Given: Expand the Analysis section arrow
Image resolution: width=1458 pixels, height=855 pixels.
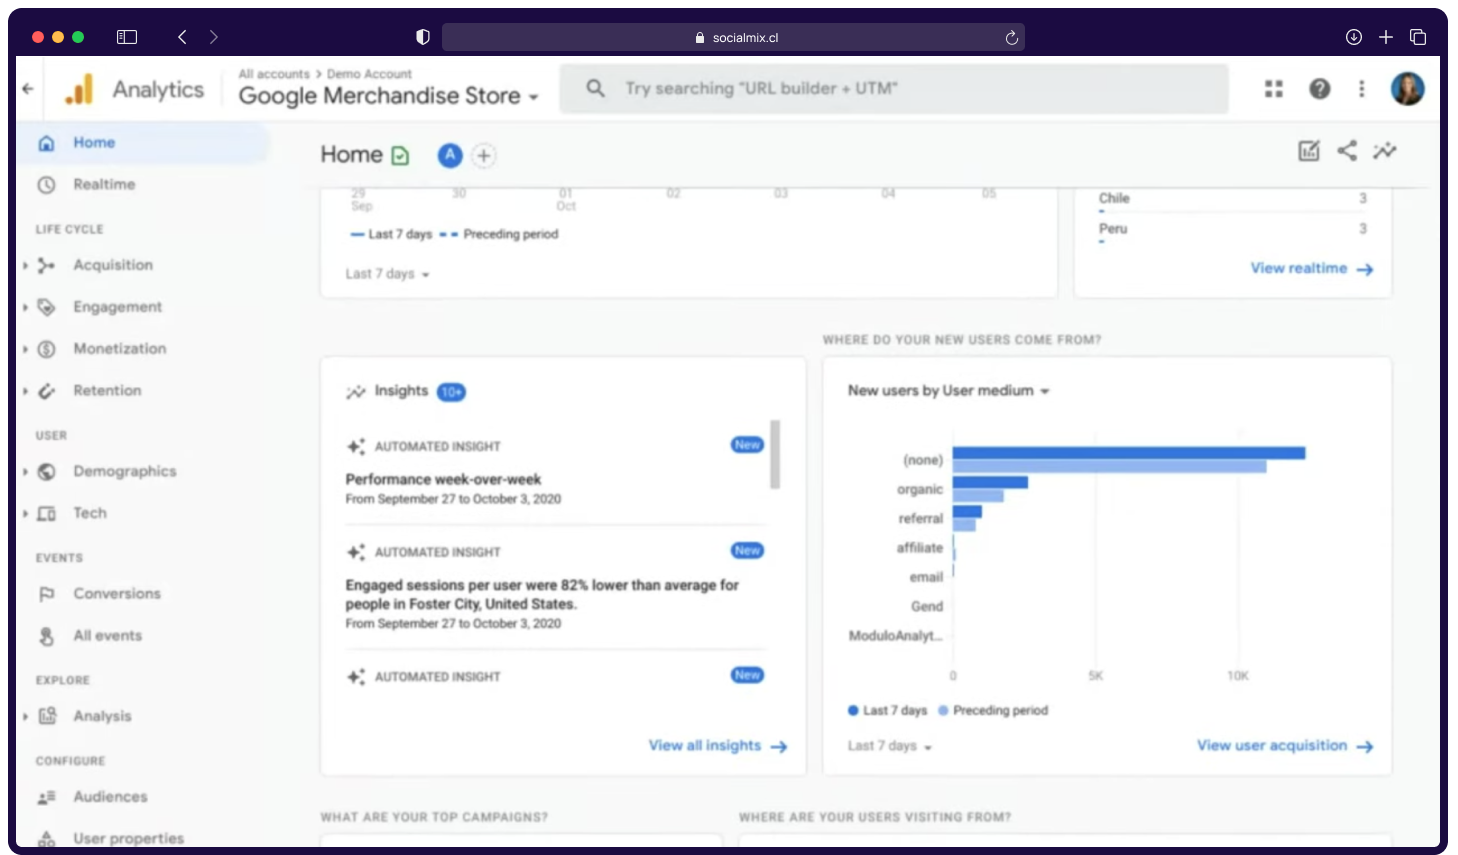Looking at the screenshot, I should (x=25, y=716).
